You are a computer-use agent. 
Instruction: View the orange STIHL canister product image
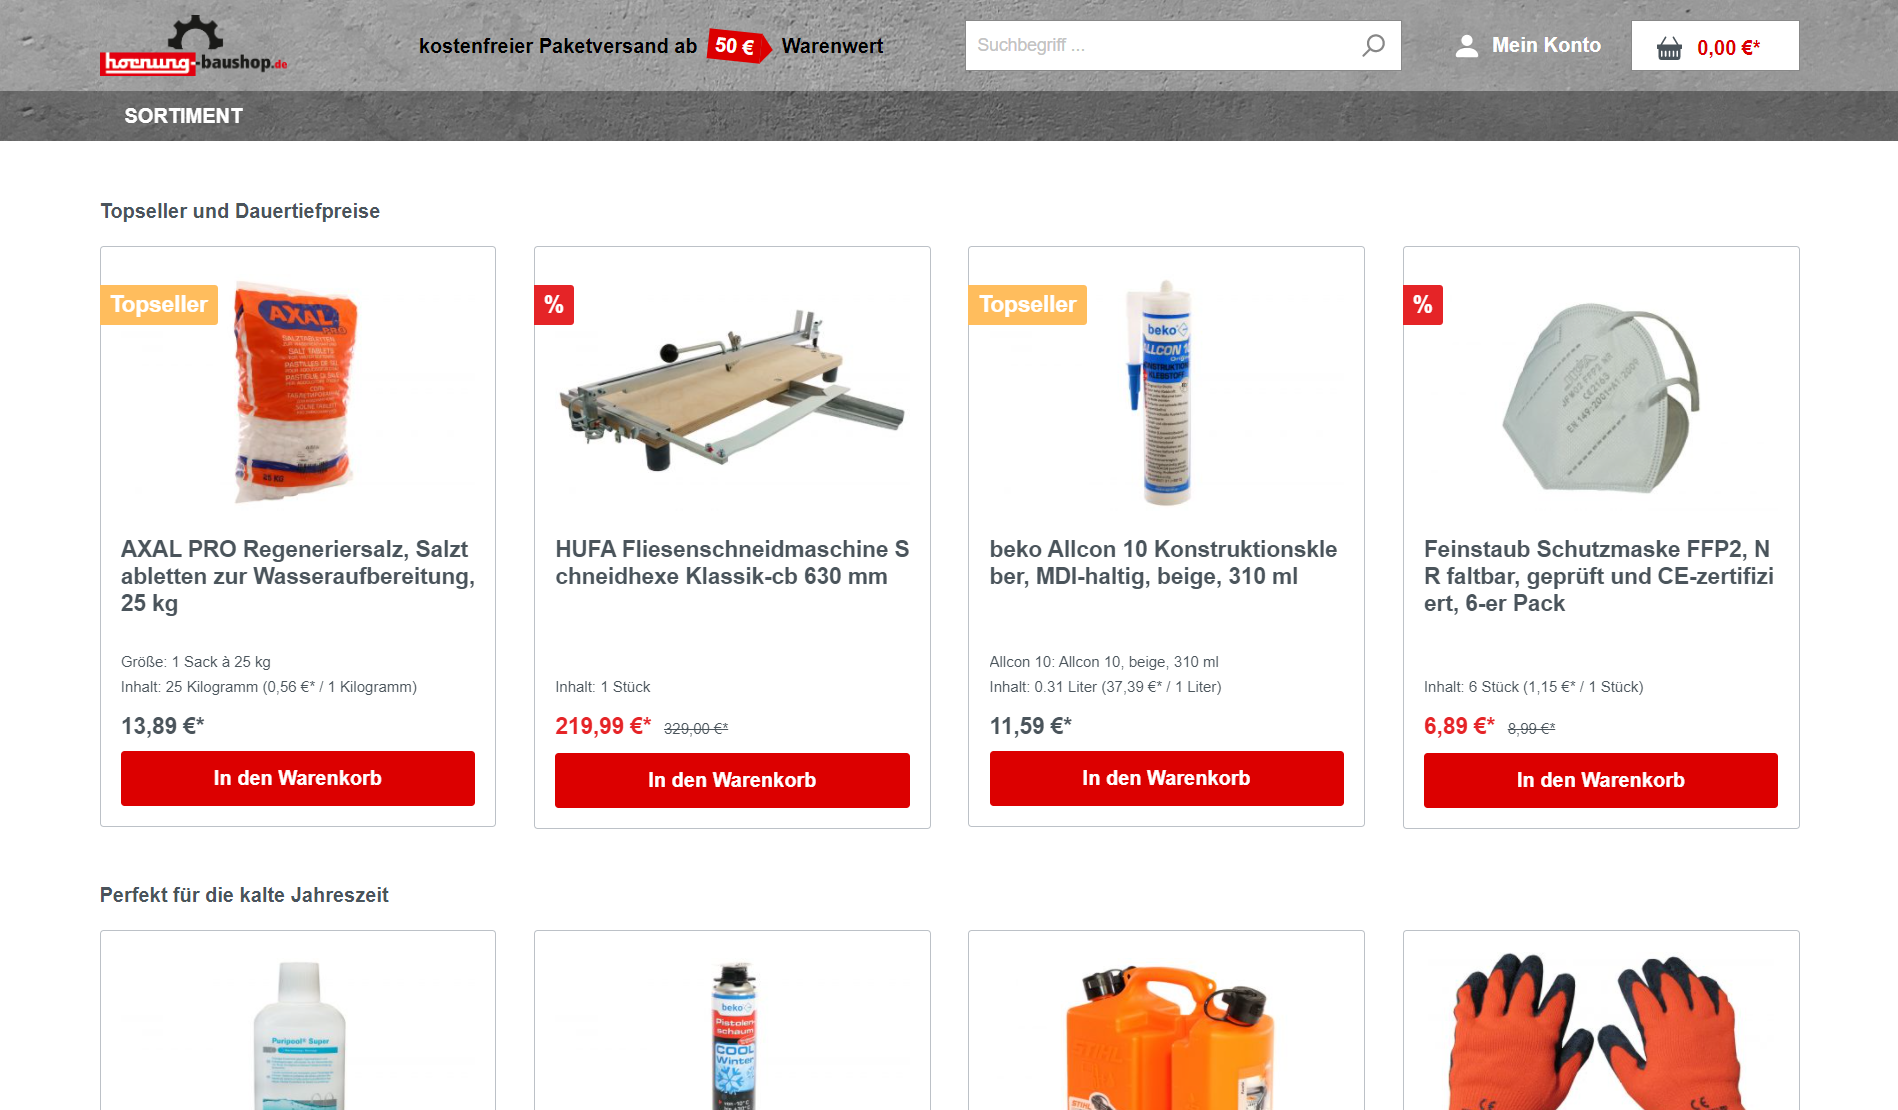(1166, 1036)
